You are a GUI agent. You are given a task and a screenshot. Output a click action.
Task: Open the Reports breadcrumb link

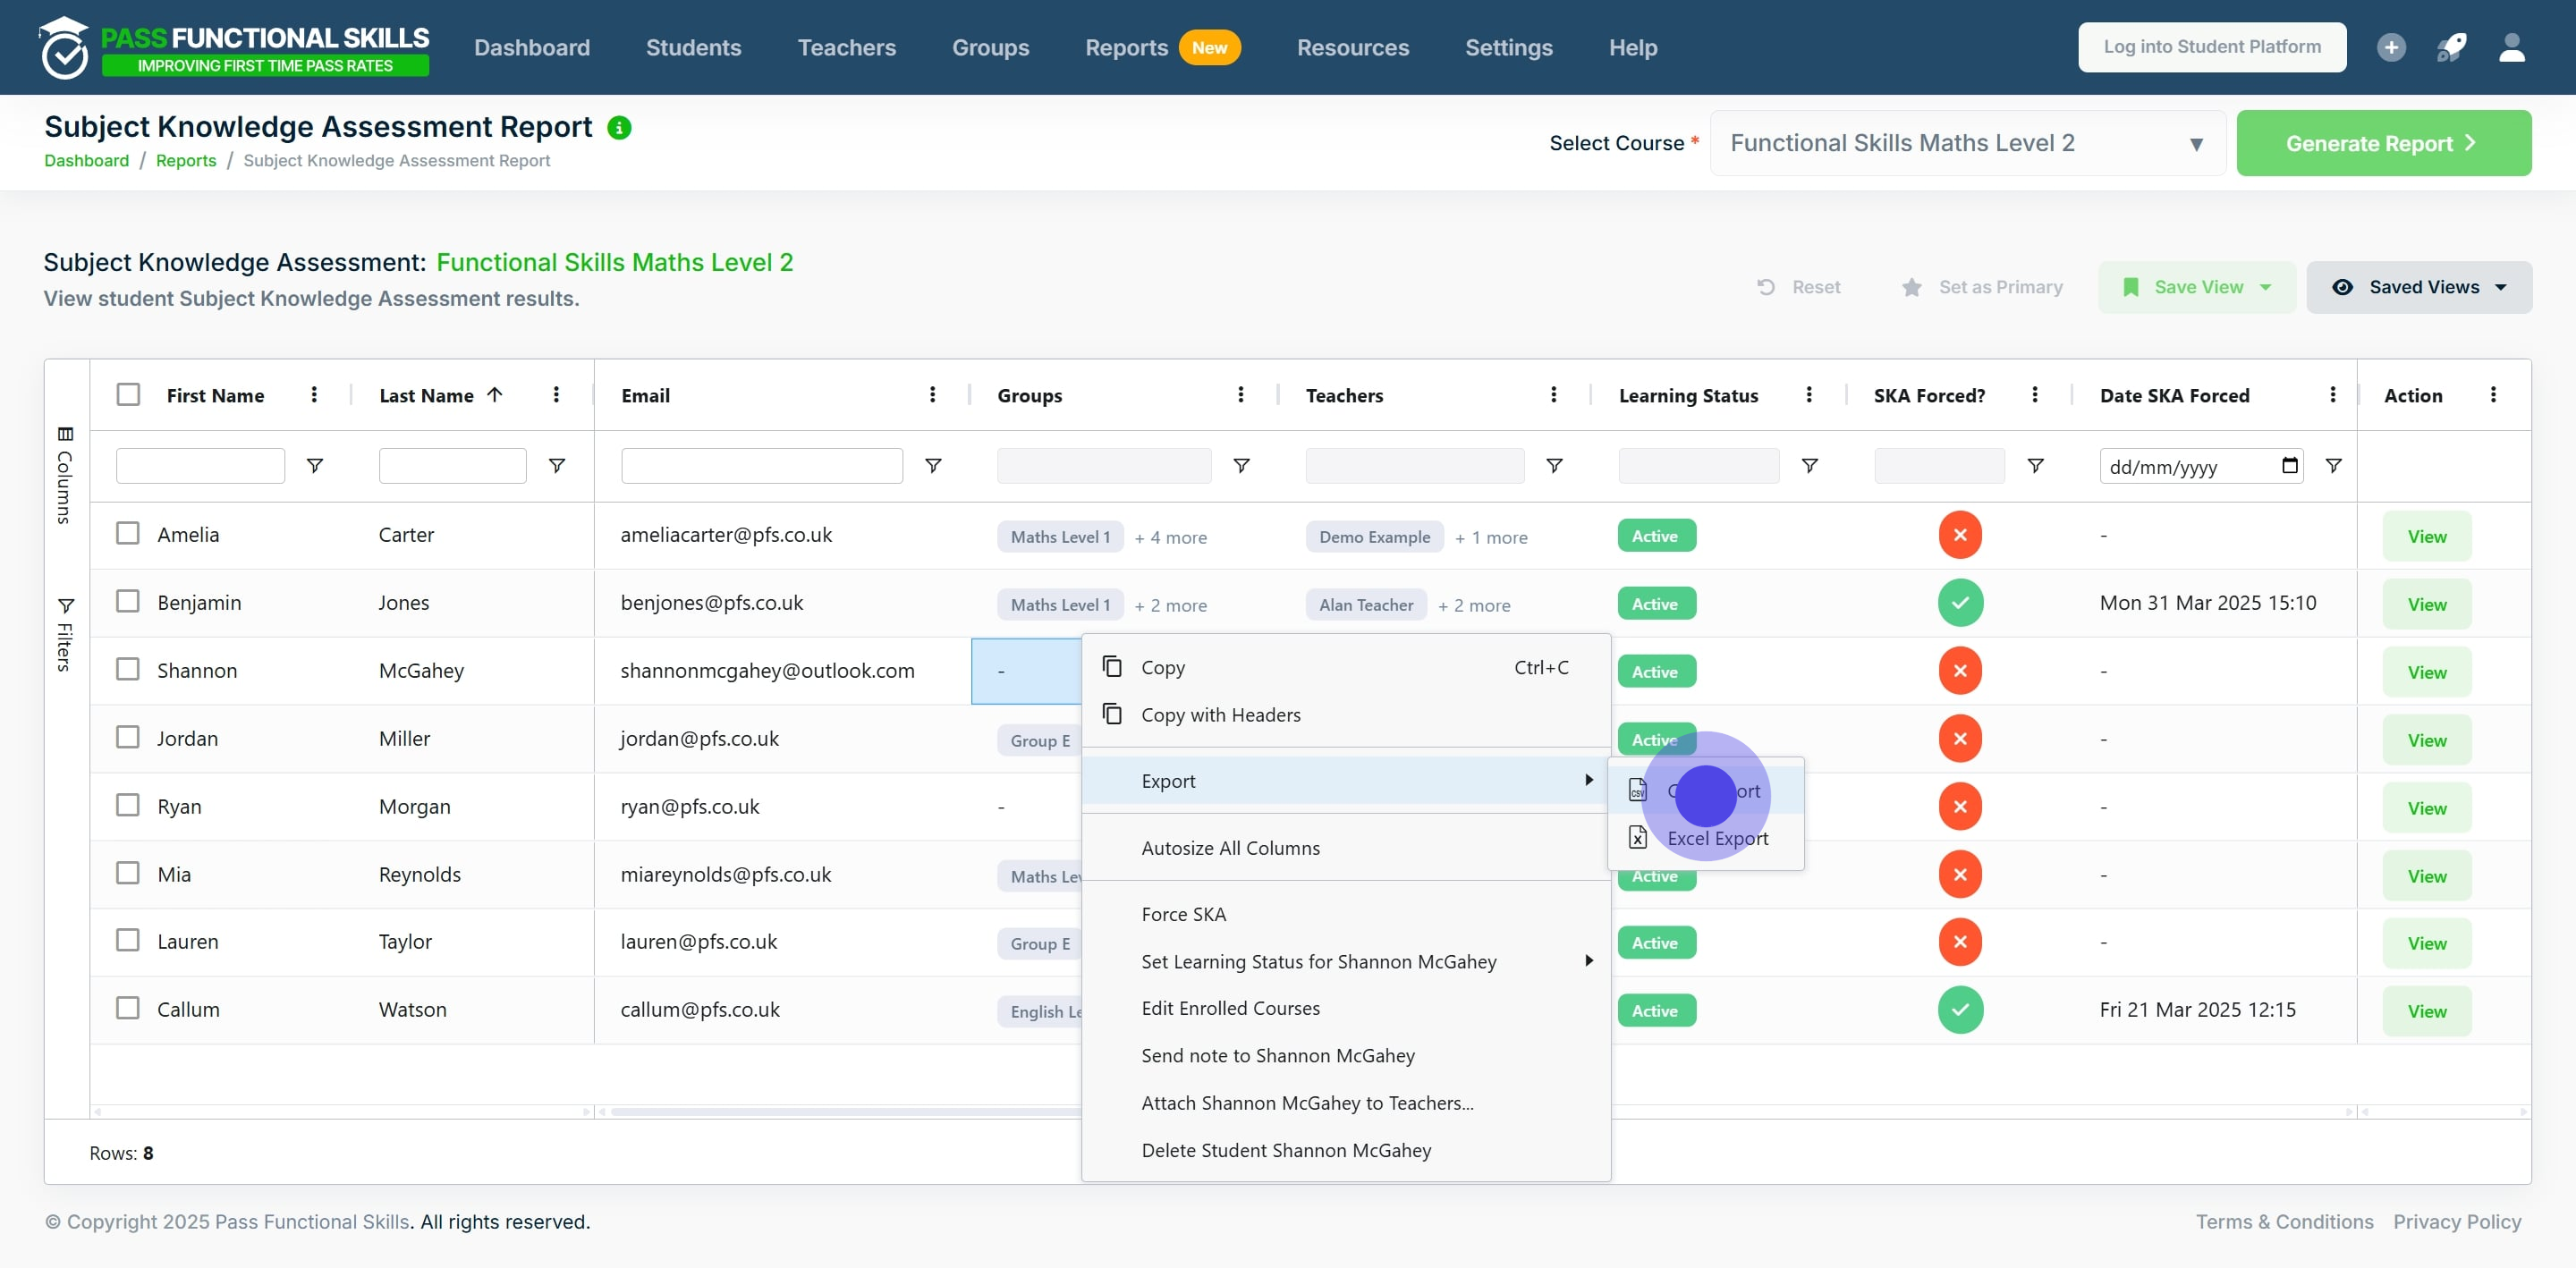click(x=186, y=160)
